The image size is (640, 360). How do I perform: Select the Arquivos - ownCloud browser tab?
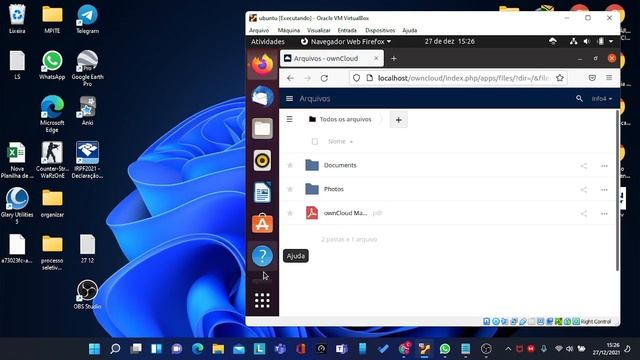tap(331, 59)
